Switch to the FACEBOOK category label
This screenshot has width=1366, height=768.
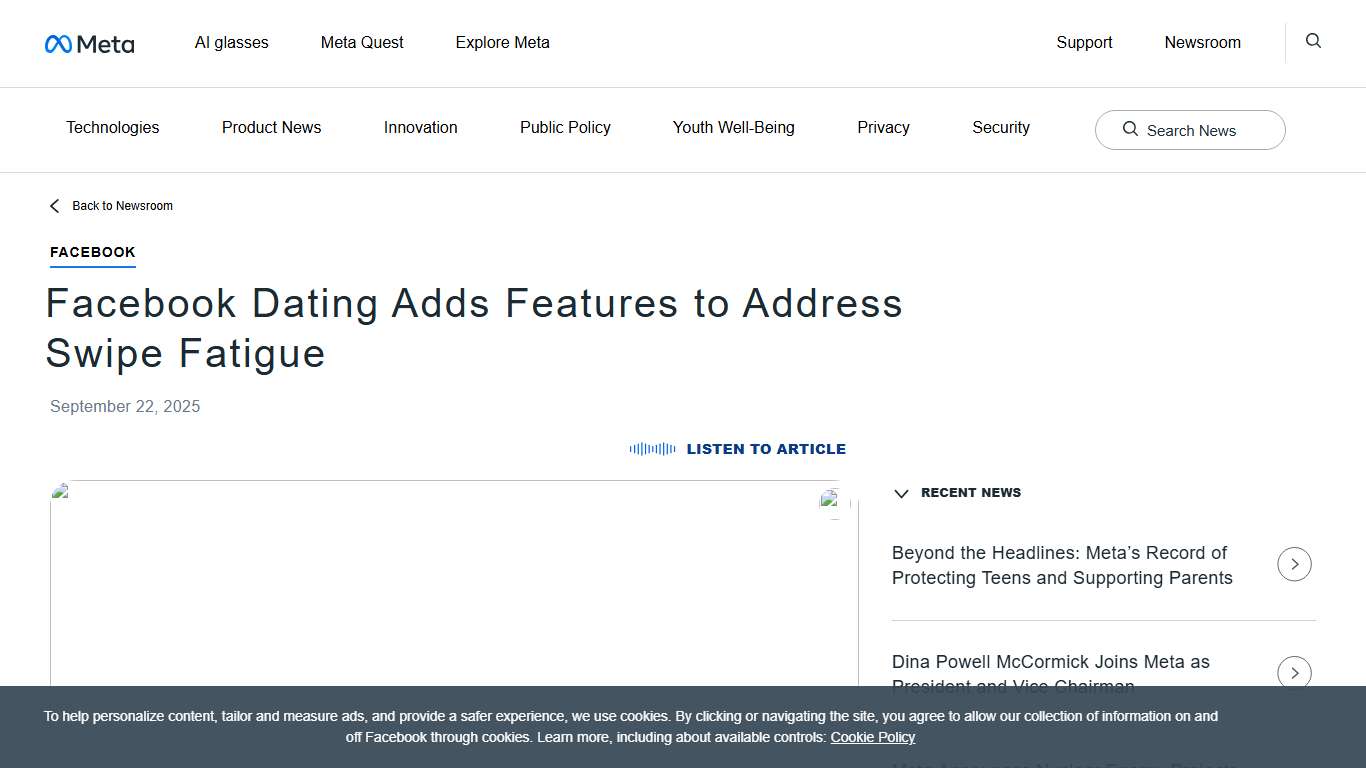tap(92, 252)
